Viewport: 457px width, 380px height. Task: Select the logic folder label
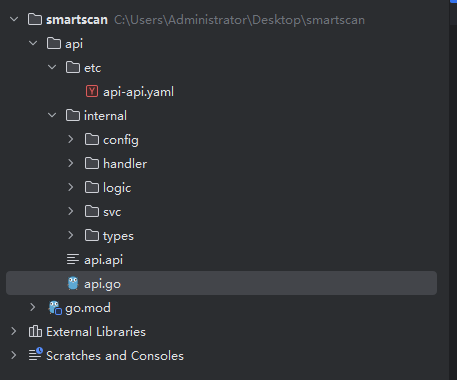click(x=117, y=188)
